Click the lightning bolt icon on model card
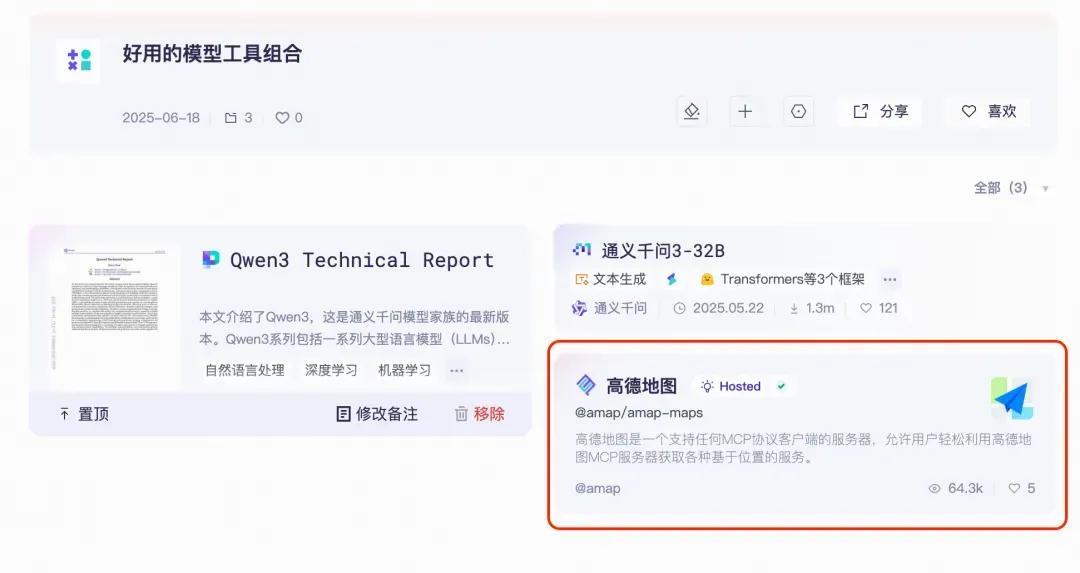 point(672,279)
